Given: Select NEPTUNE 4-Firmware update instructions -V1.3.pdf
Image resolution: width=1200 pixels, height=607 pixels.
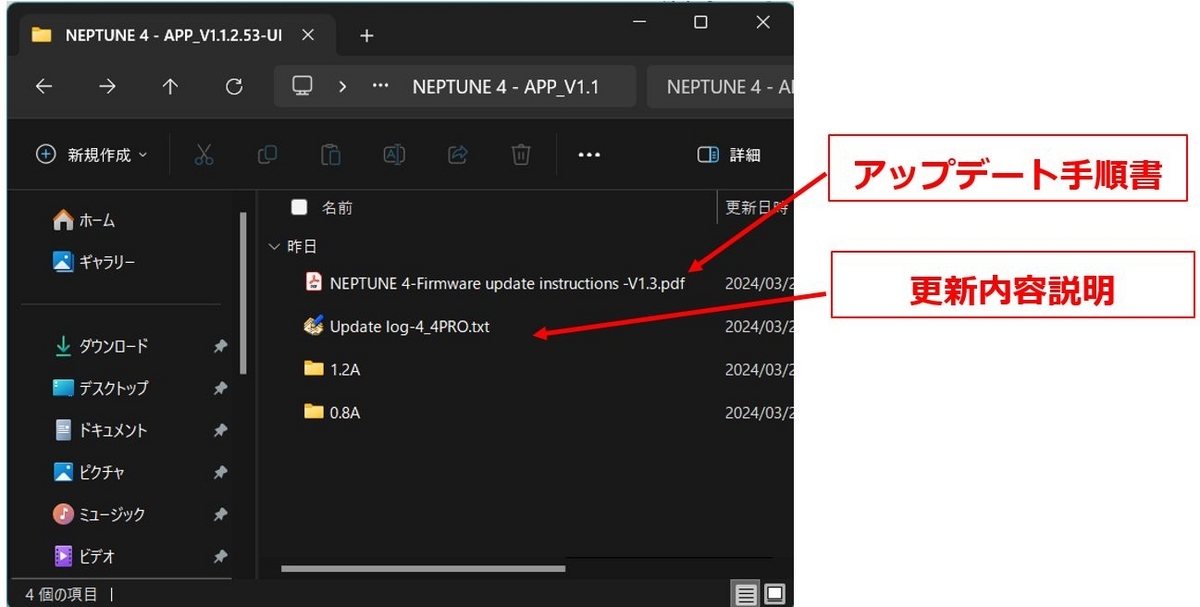Looking at the screenshot, I should [507, 283].
